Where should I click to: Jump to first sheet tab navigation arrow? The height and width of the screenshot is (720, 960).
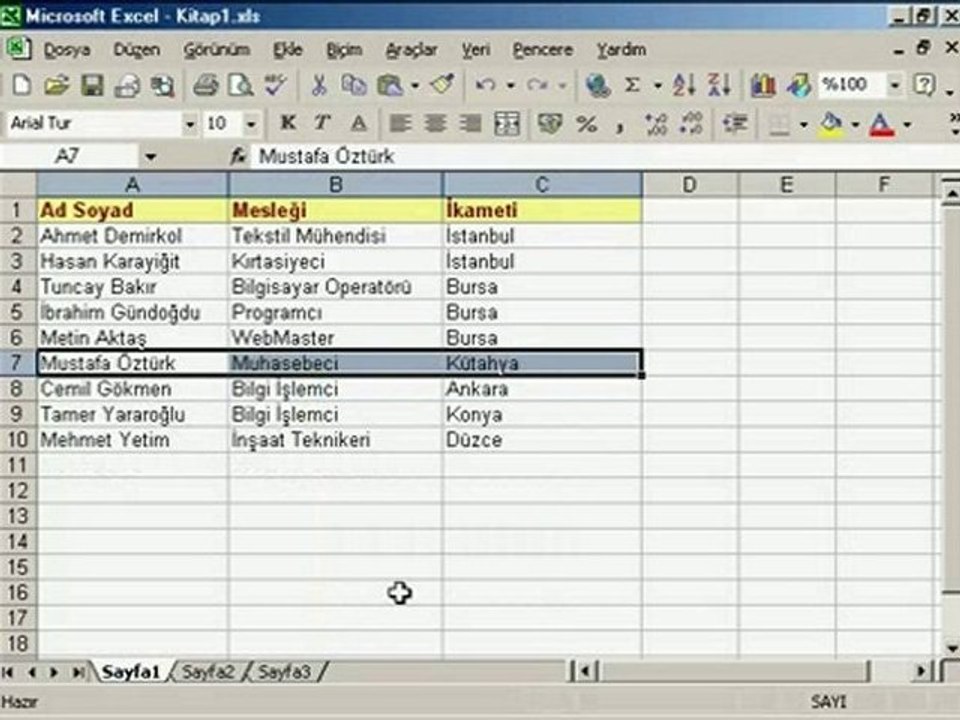click(8, 672)
